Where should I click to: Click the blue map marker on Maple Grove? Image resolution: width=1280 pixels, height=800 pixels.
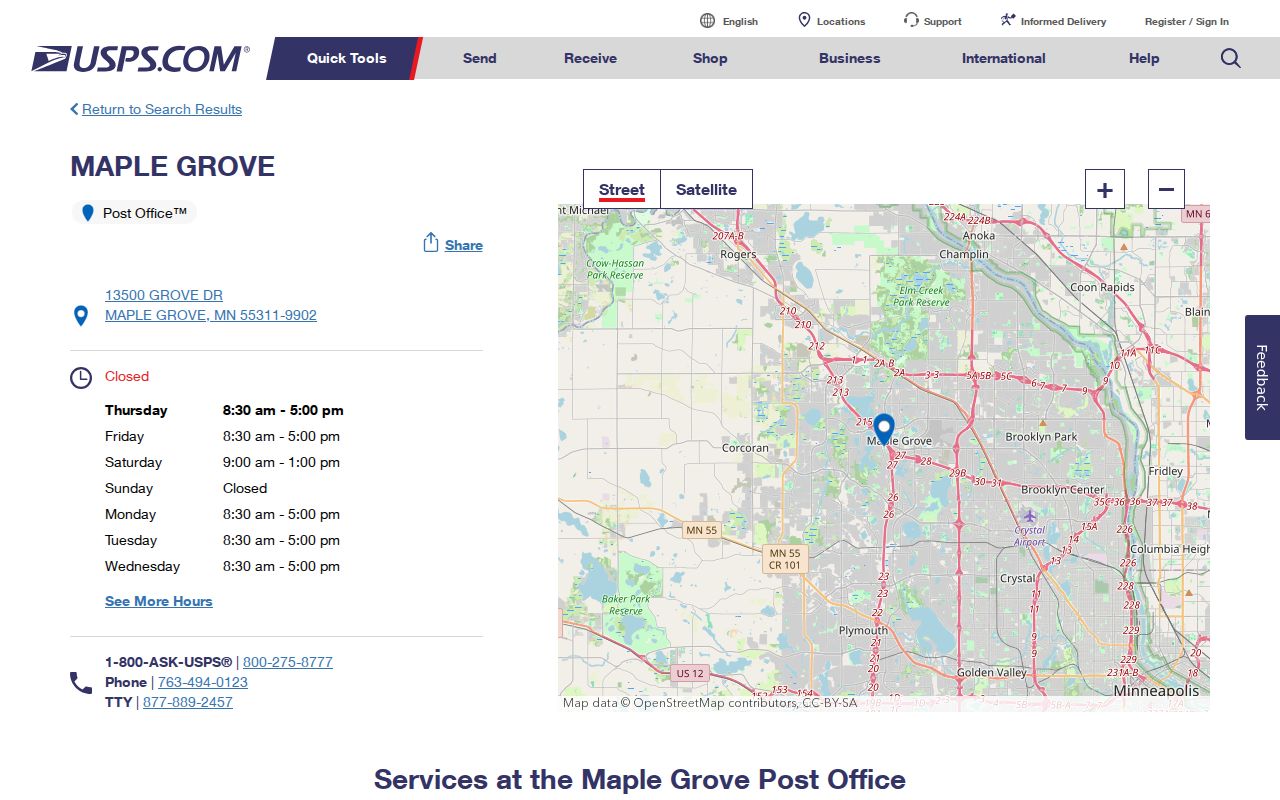click(884, 428)
